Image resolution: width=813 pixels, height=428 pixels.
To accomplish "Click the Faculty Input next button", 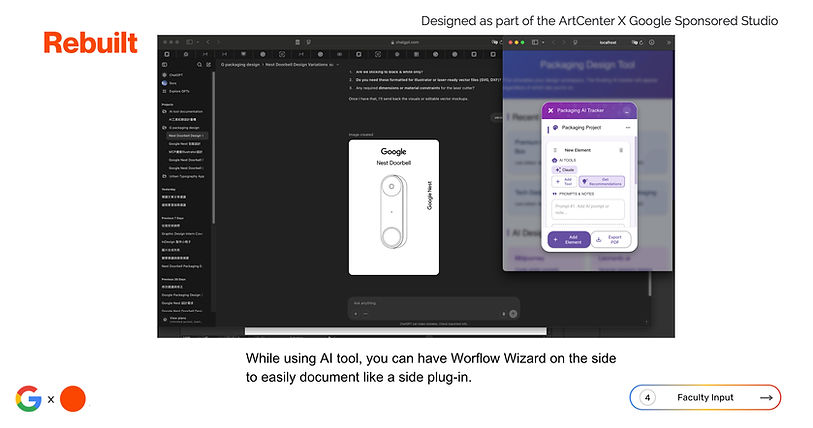I will tap(705, 397).
